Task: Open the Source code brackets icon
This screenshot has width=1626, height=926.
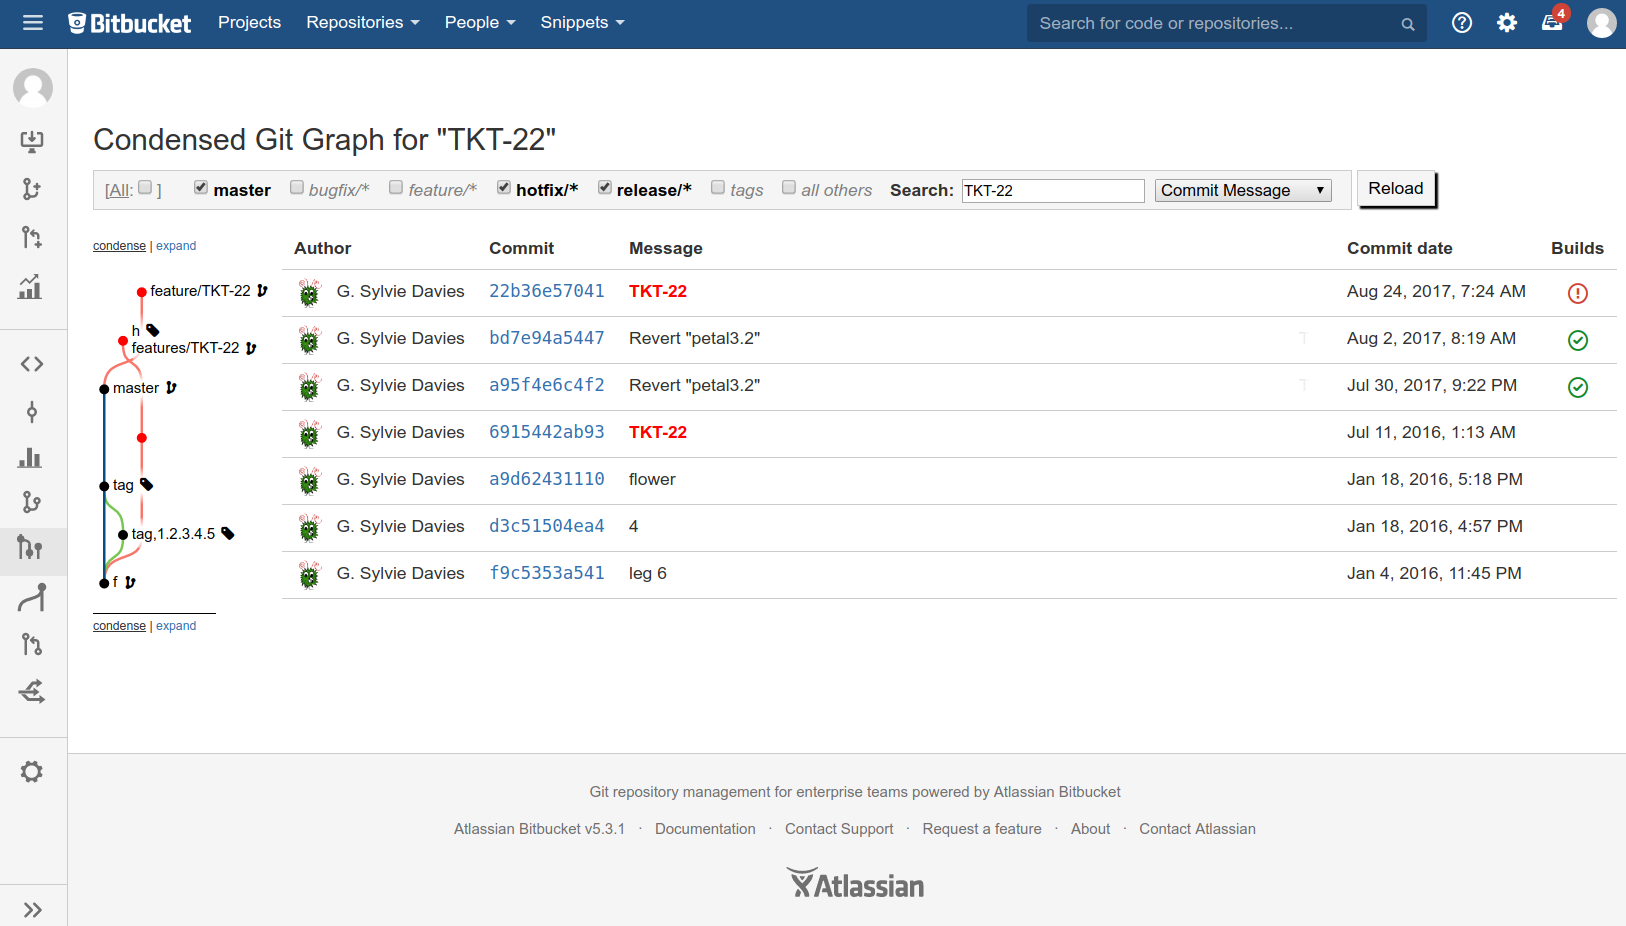Action: 32,364
